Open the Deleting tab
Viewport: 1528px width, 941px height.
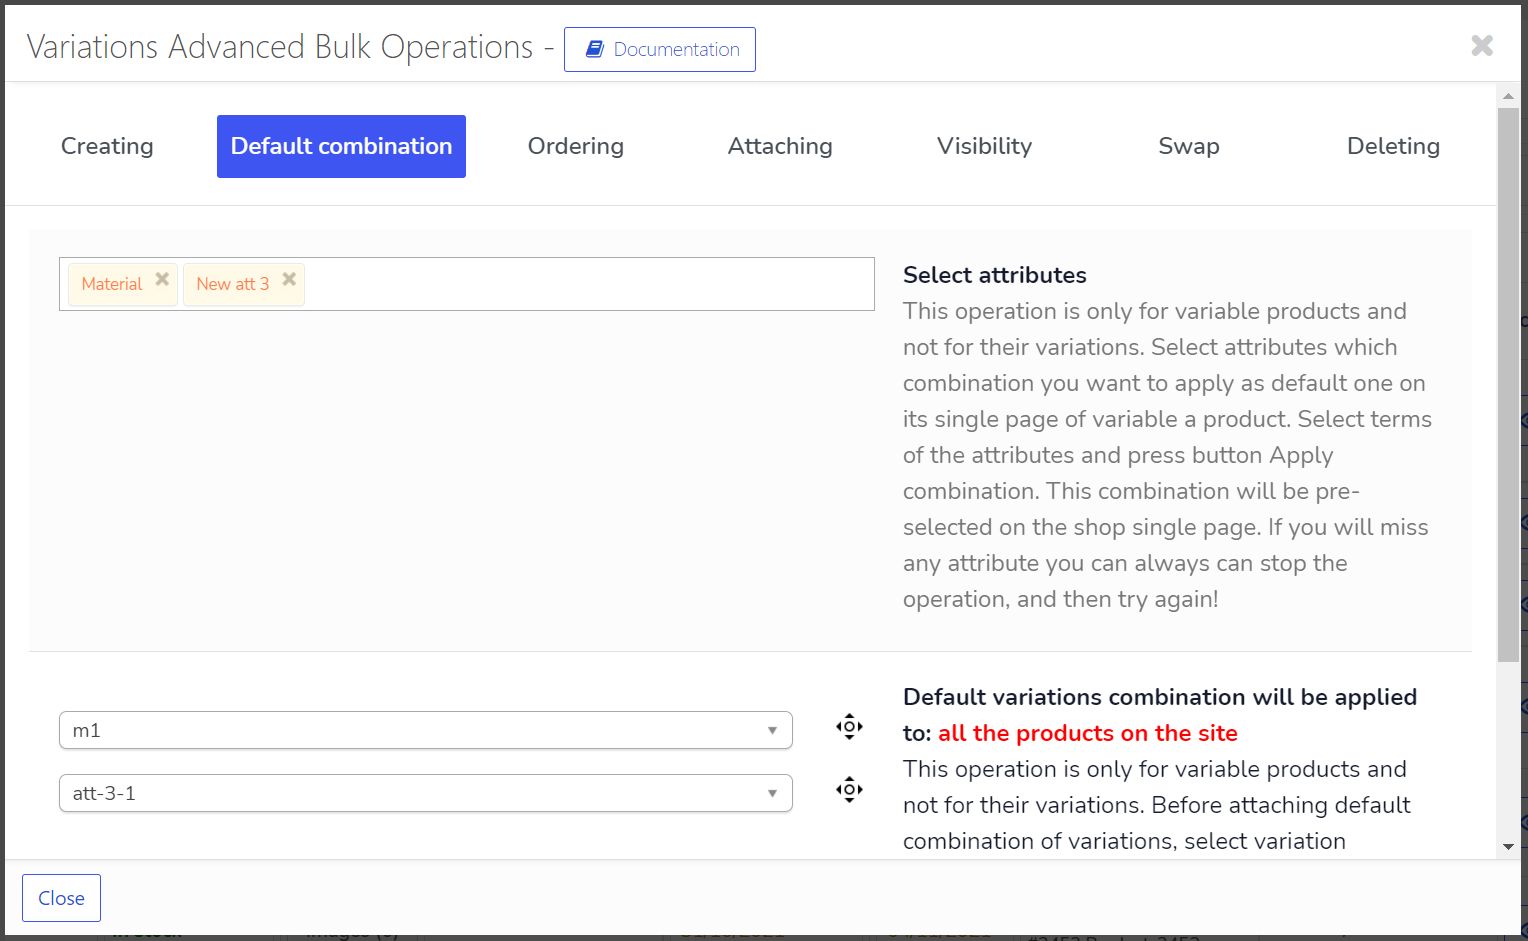[x=1393, y=146]
